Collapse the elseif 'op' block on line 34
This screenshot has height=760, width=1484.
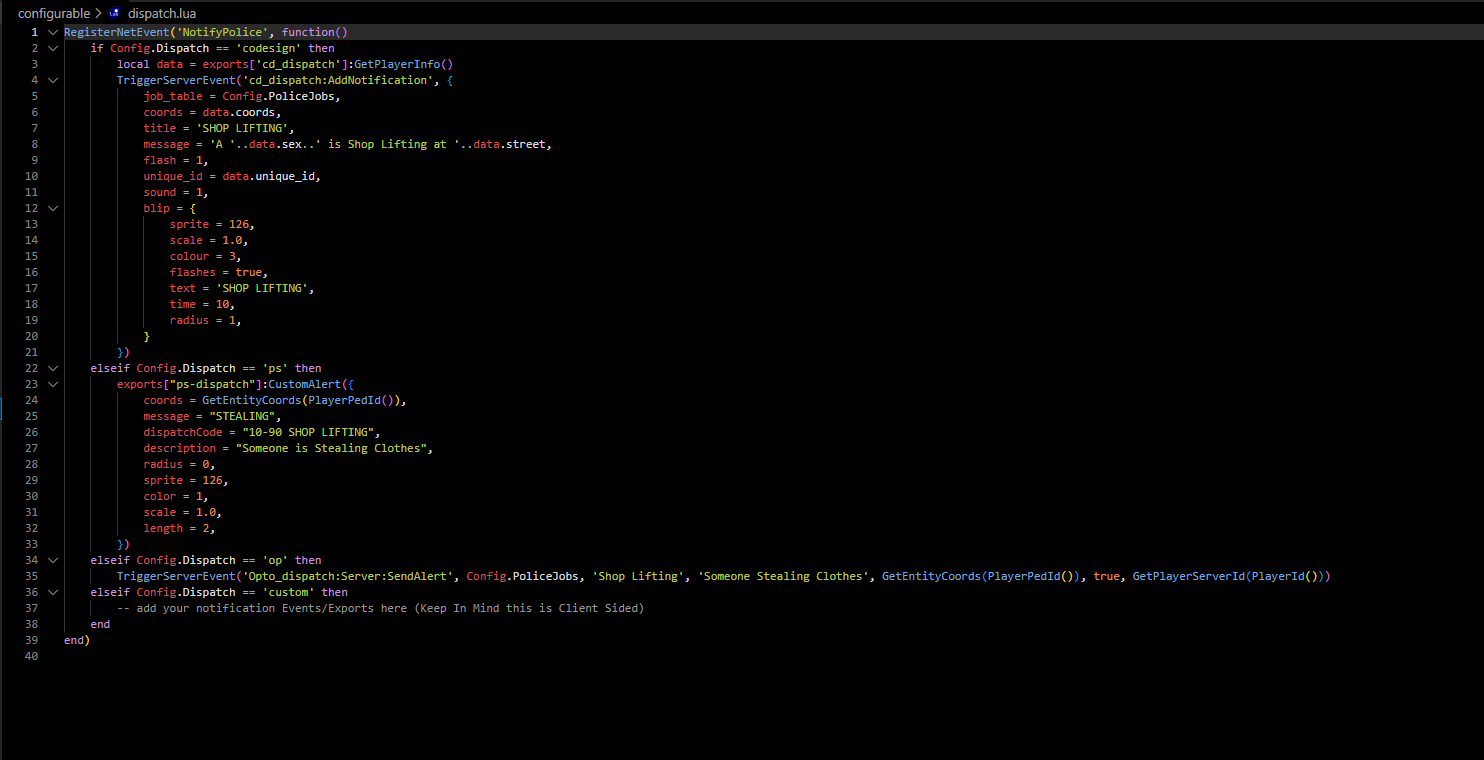(x=52, y=560)
